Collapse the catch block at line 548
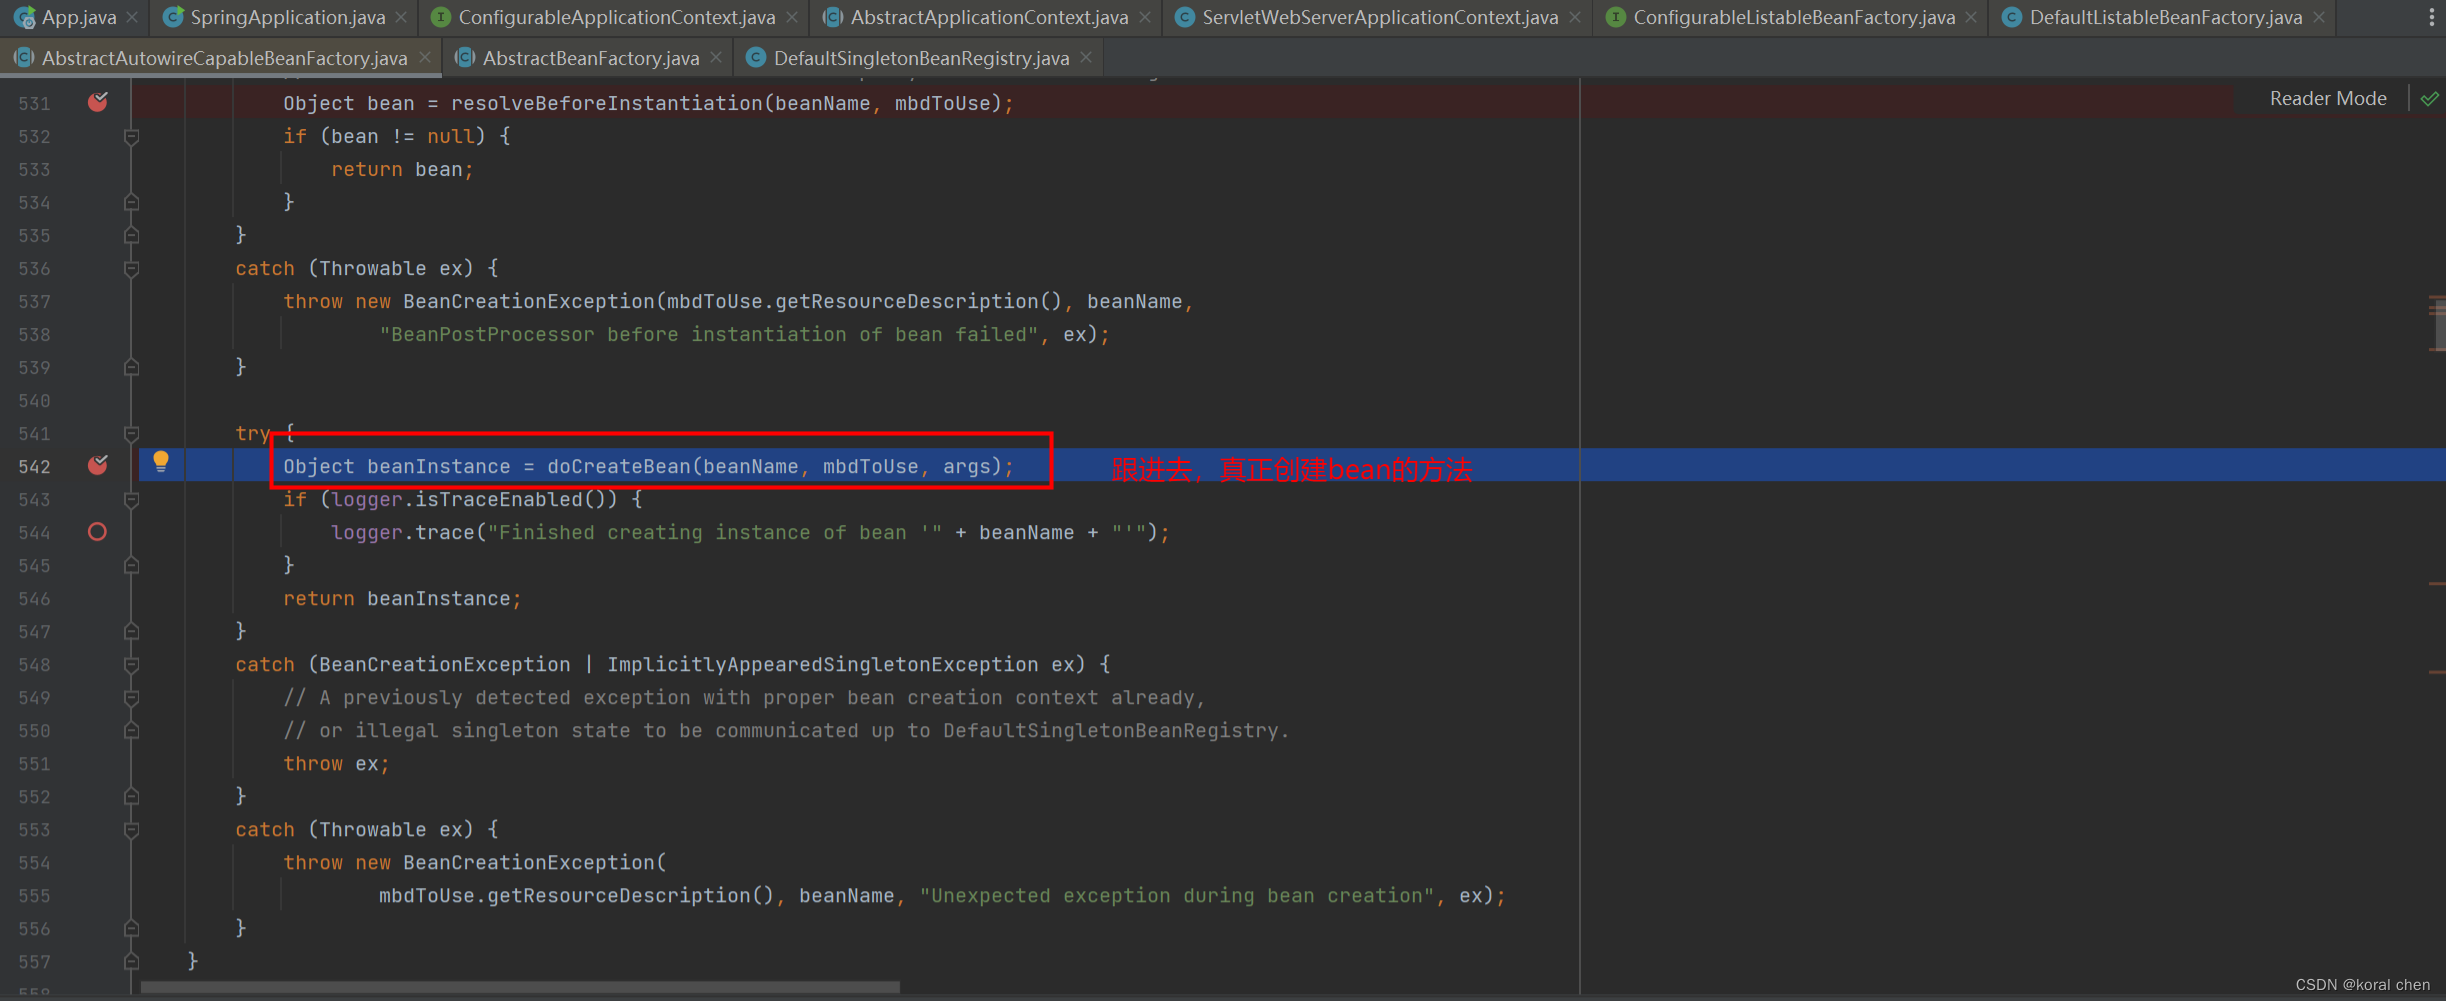2446x1001 pixels. click(x=131, y=664)
